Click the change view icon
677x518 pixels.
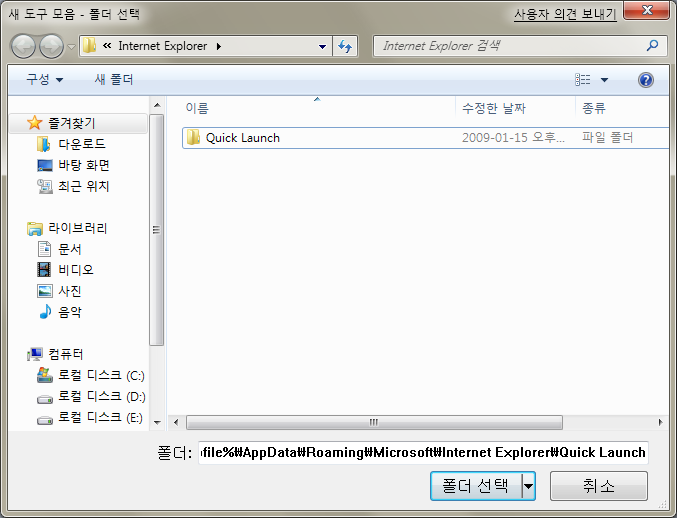[582, 79]
